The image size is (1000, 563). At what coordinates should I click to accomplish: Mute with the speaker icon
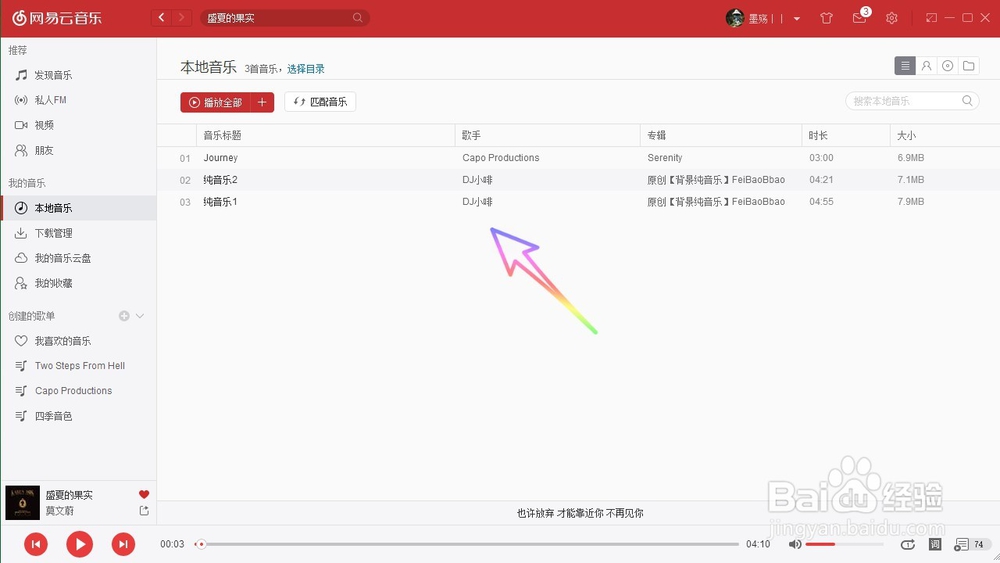pos(795,544)
